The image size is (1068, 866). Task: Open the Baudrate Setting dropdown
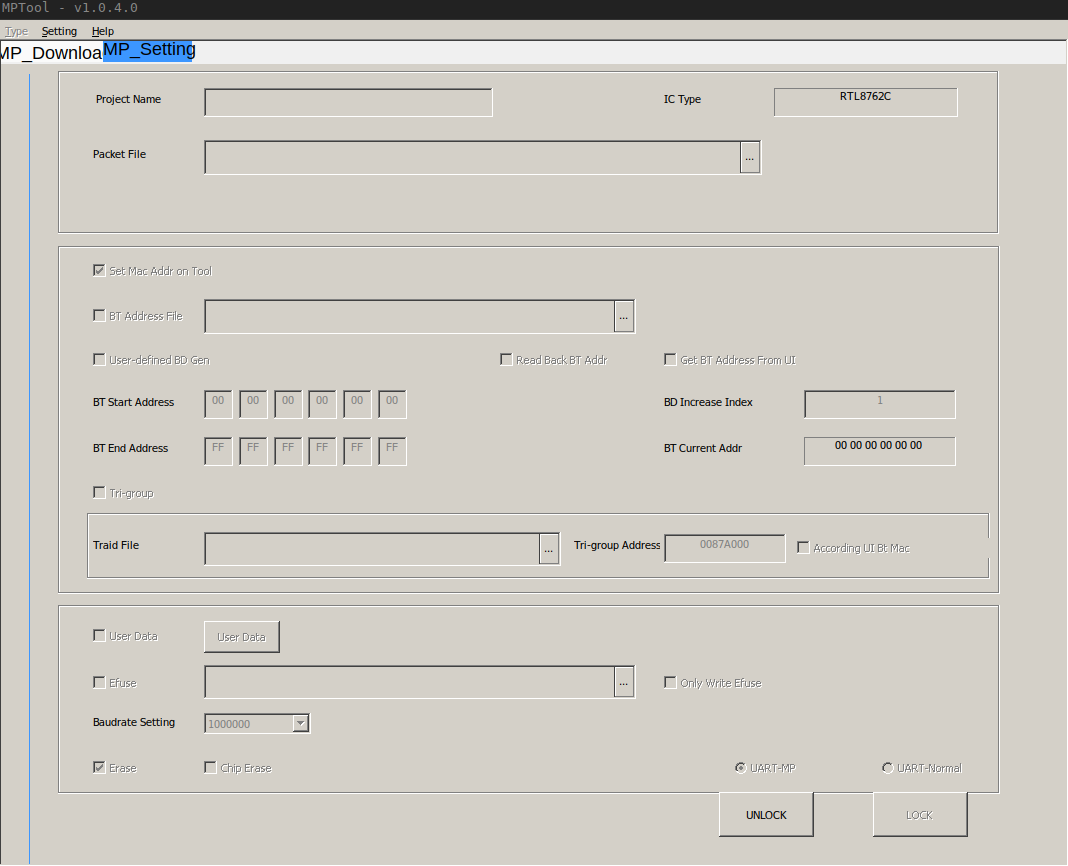click(300, 724)
